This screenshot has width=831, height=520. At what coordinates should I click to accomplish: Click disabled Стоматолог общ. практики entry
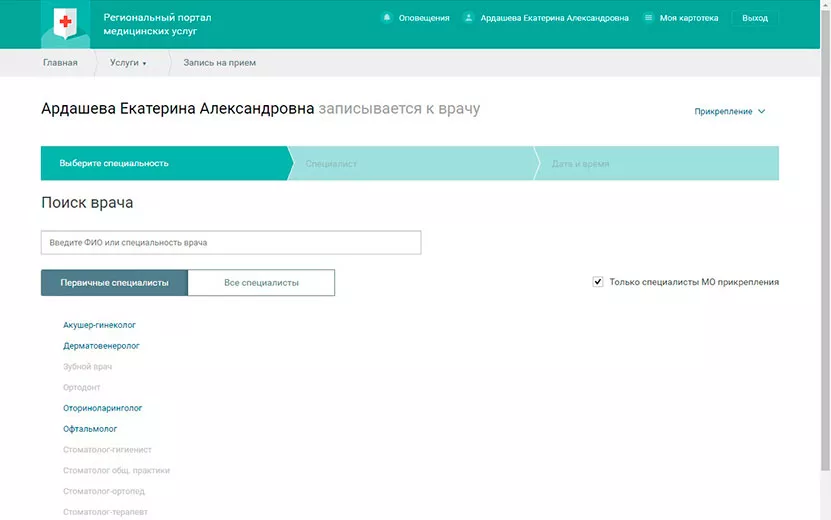pos(116,470)
